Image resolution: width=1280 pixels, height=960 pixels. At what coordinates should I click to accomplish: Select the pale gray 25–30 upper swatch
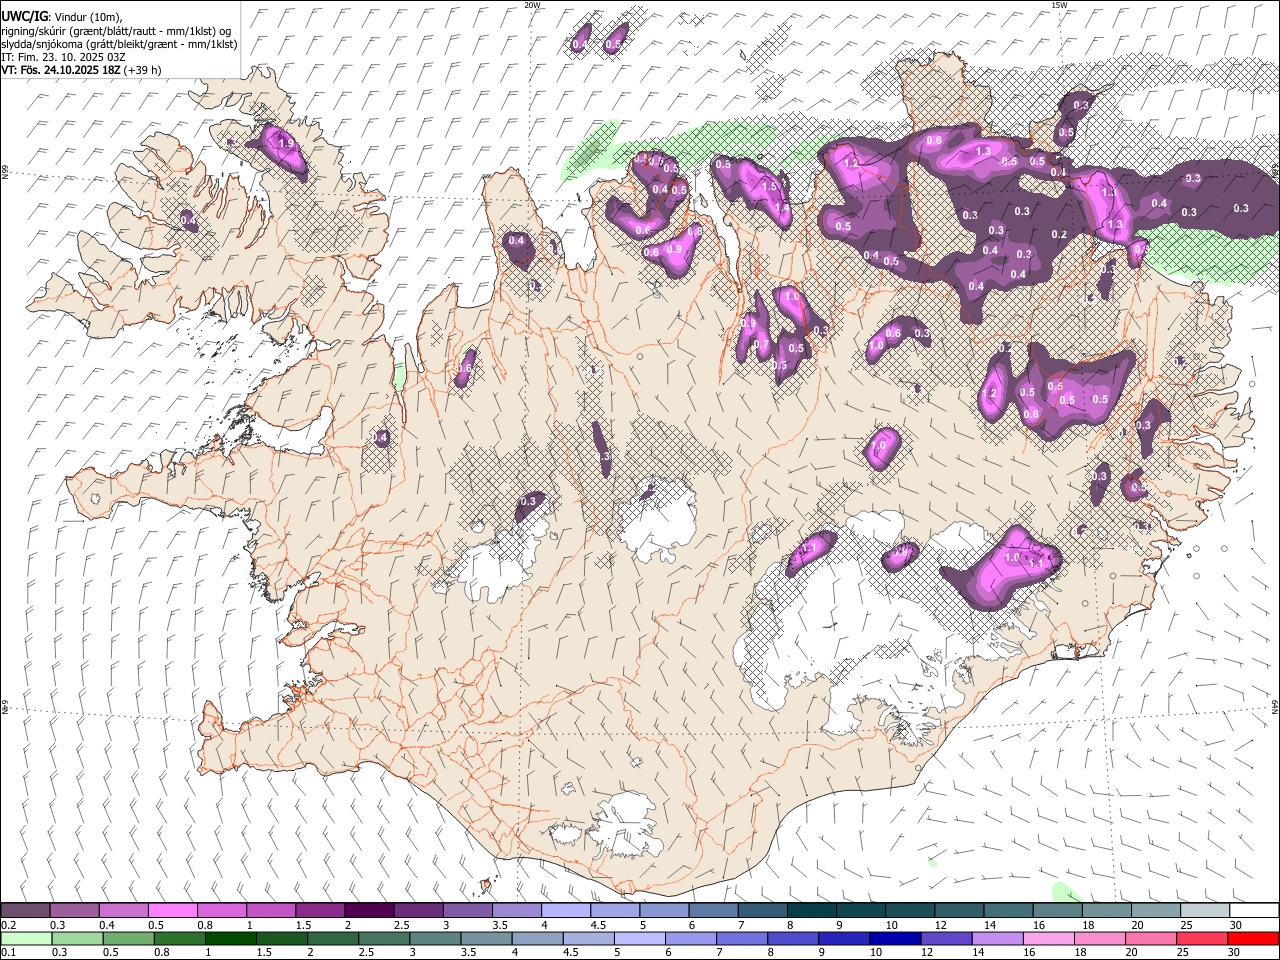(x=1204, y=911)
